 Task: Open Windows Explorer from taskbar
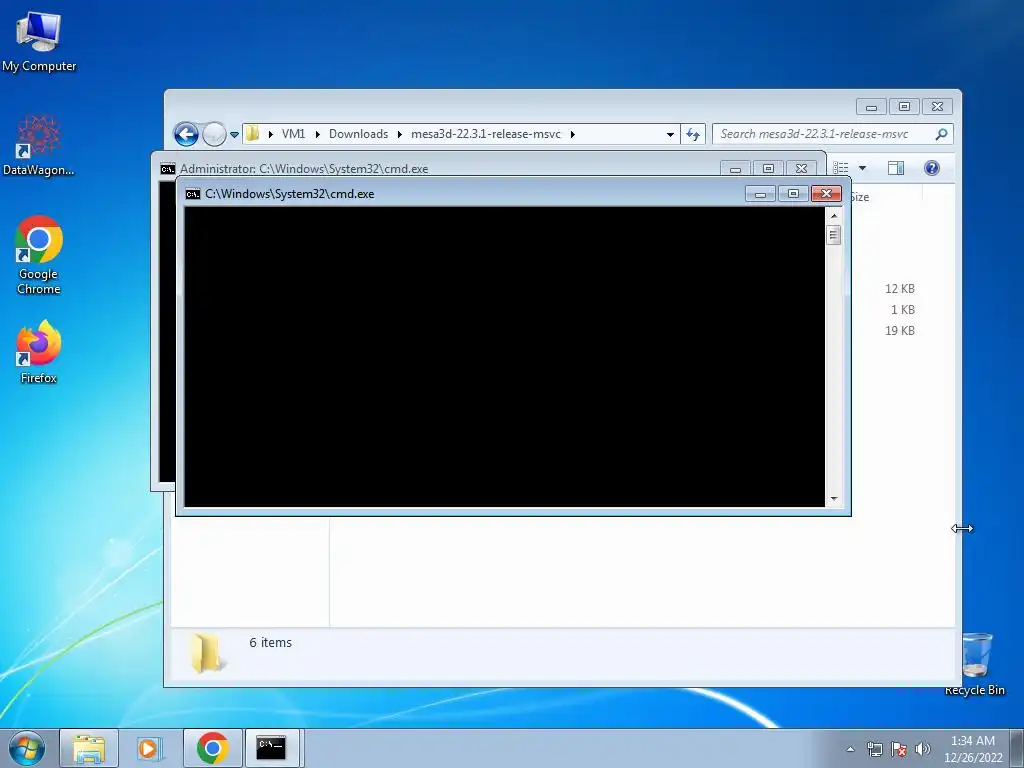[89, 748]
